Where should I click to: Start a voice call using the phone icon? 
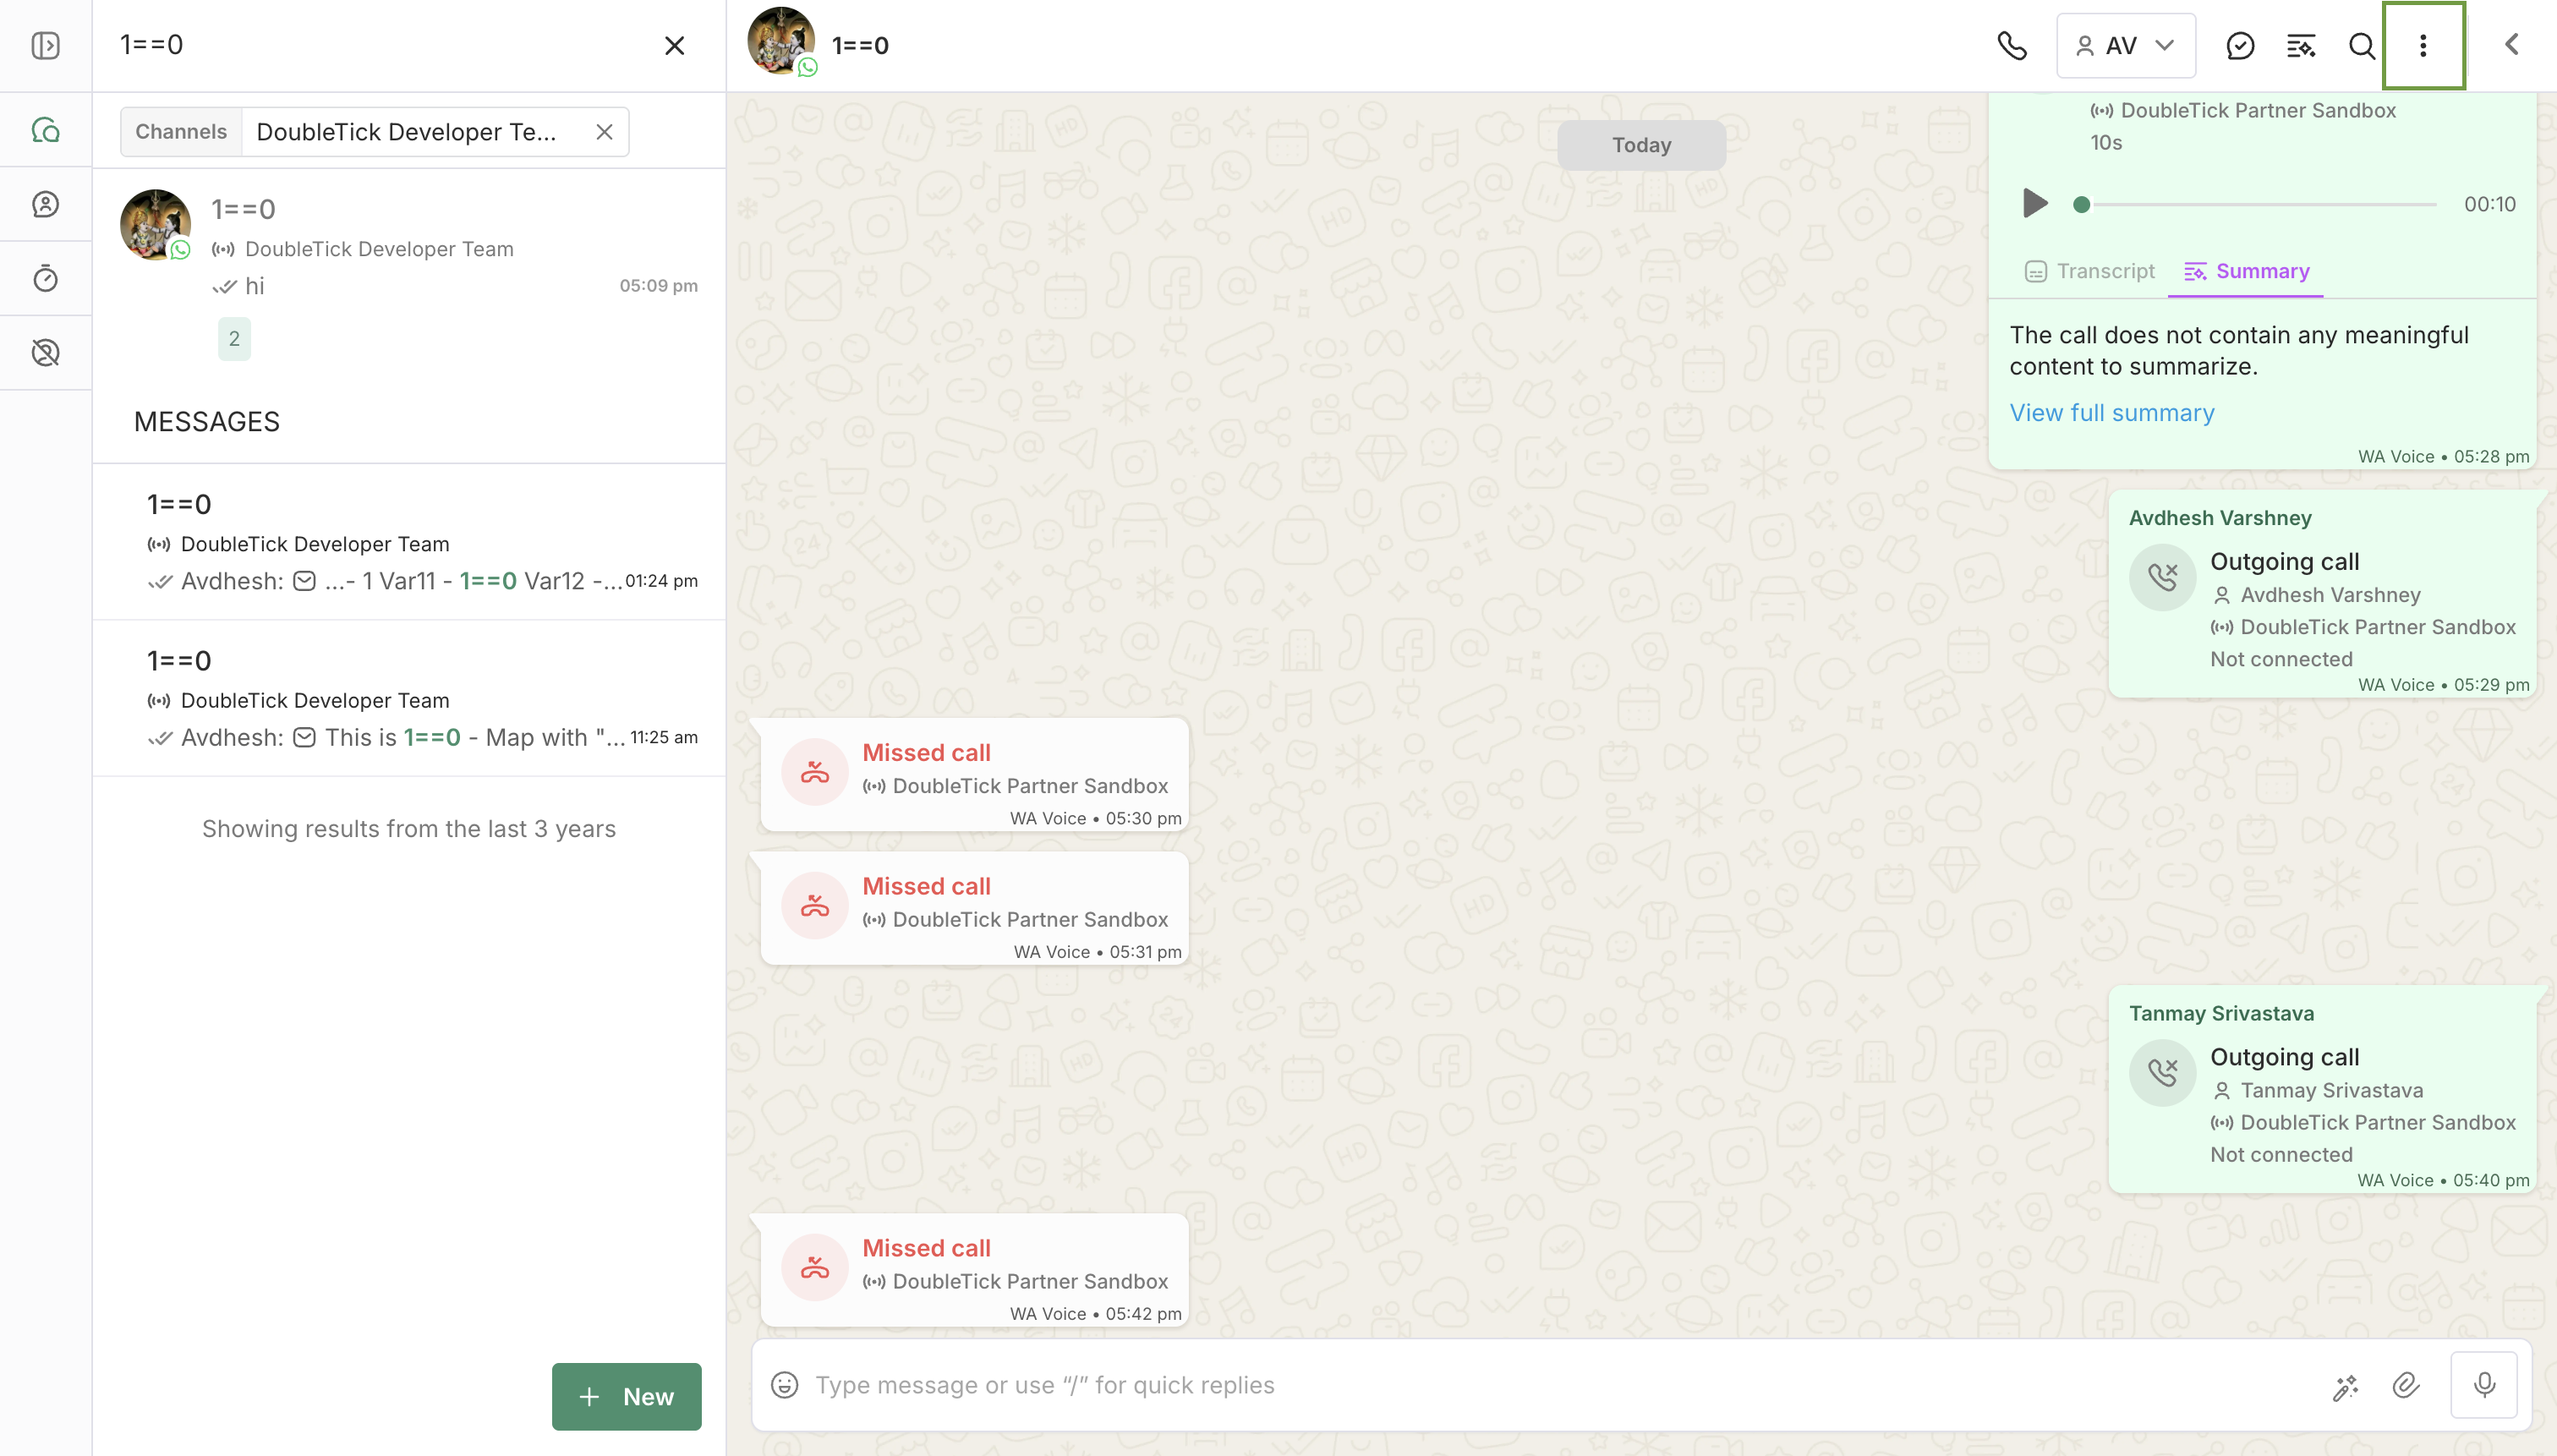pyautogui.click(x=2011, y=45)
